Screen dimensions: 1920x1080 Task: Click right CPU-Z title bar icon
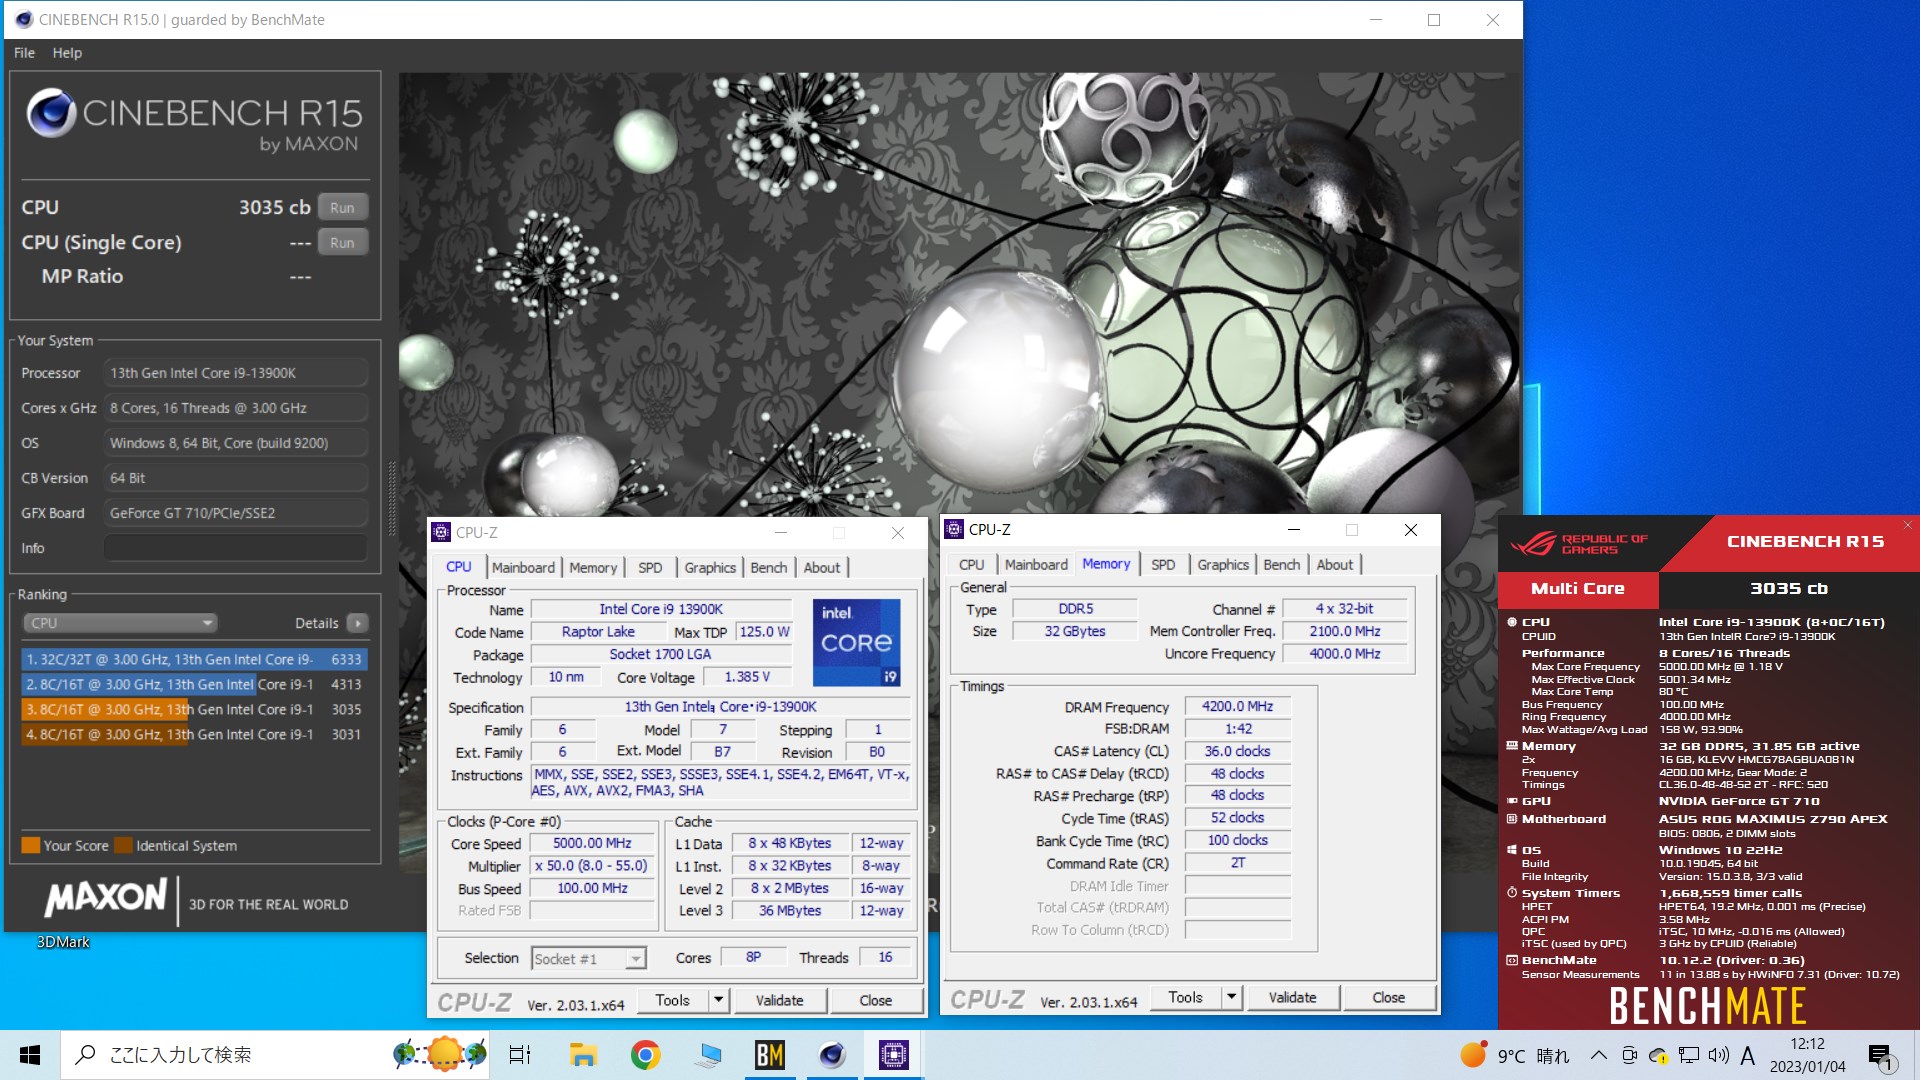954,529
